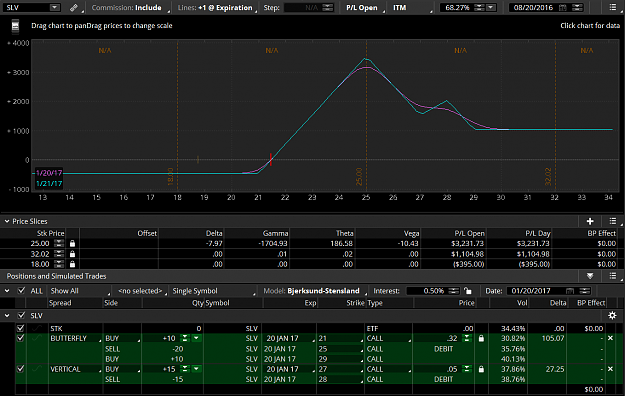Open the gear settings icon in the SLV row

coord(612,315)
